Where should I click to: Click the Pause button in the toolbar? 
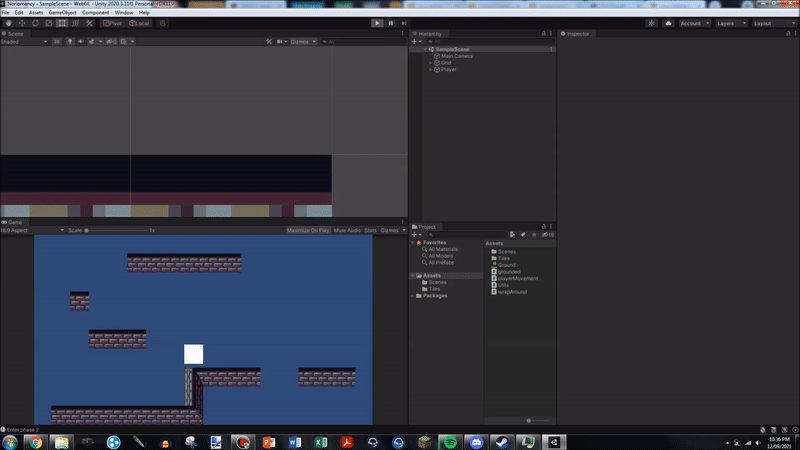390,23
